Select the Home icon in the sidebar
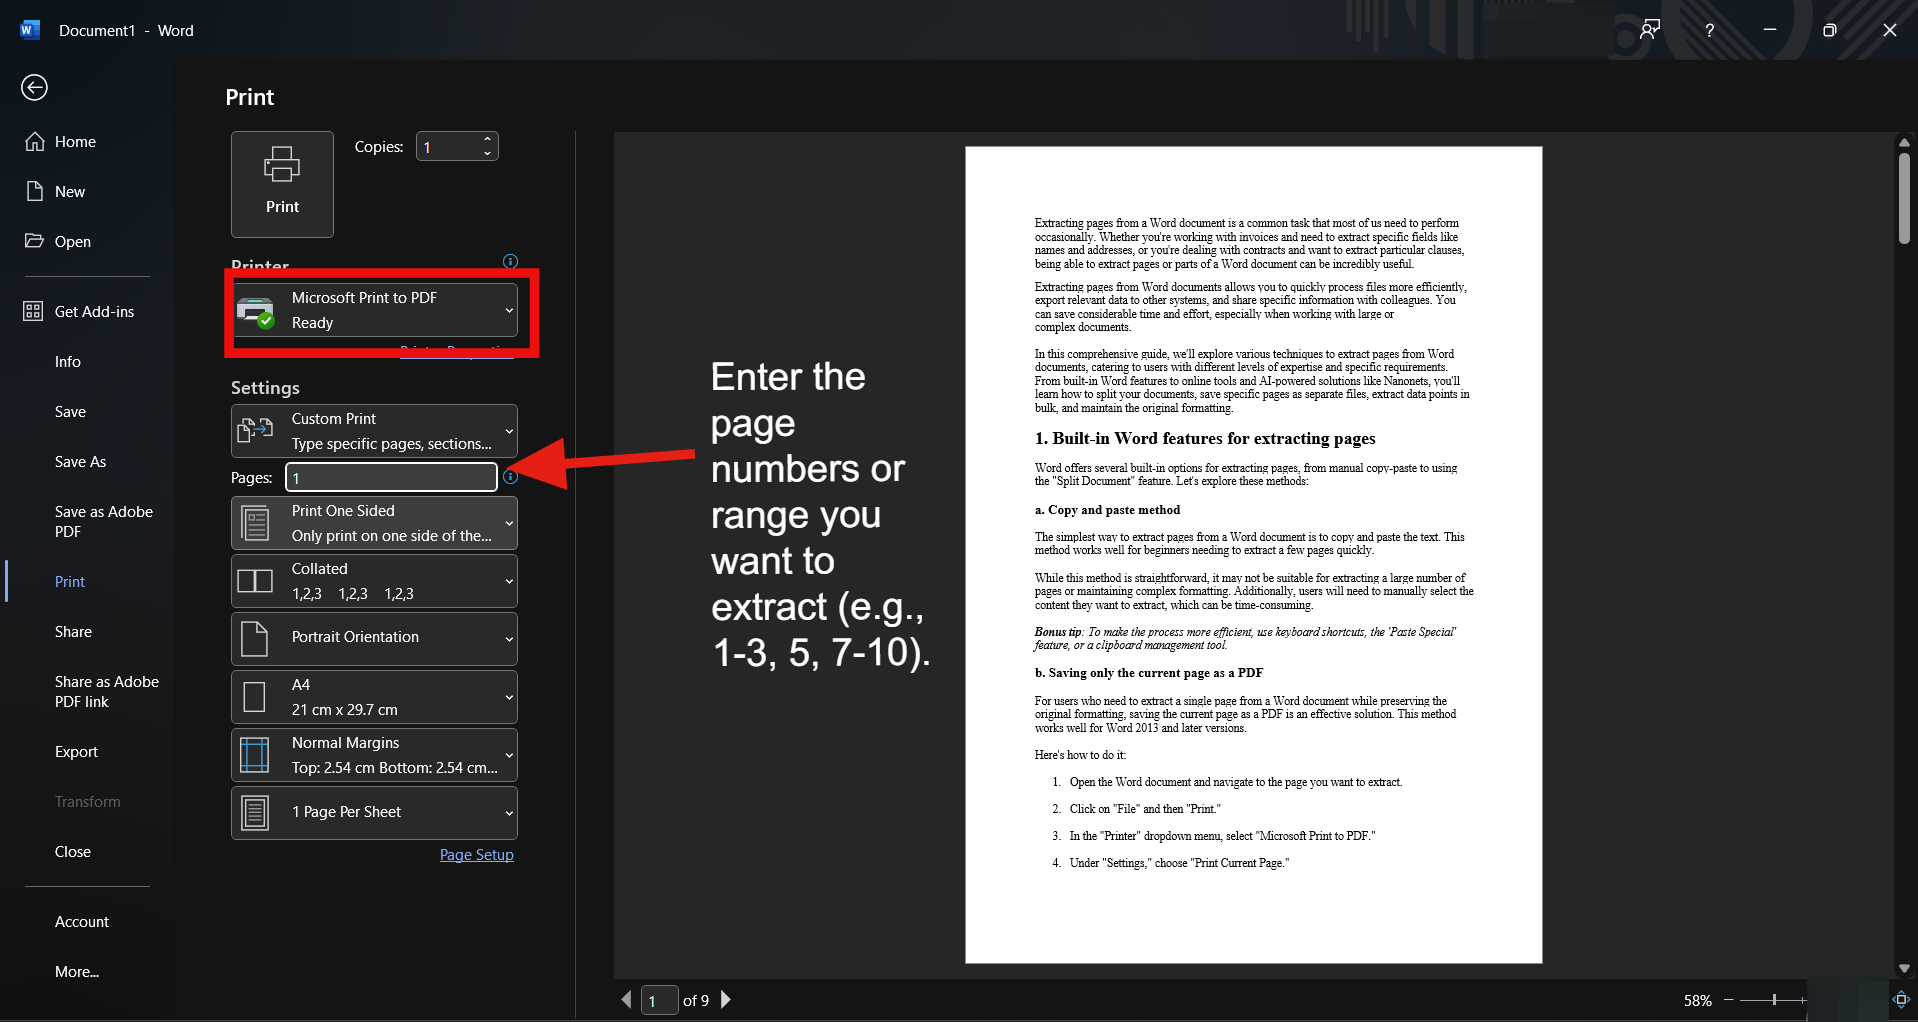The height and width of the screenshot is (1022, 1918). (x=34, y=141)
